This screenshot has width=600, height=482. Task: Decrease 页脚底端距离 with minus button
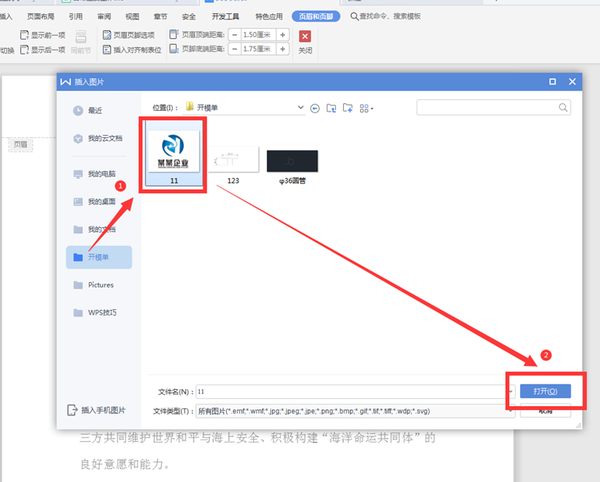tap(235, 48)
